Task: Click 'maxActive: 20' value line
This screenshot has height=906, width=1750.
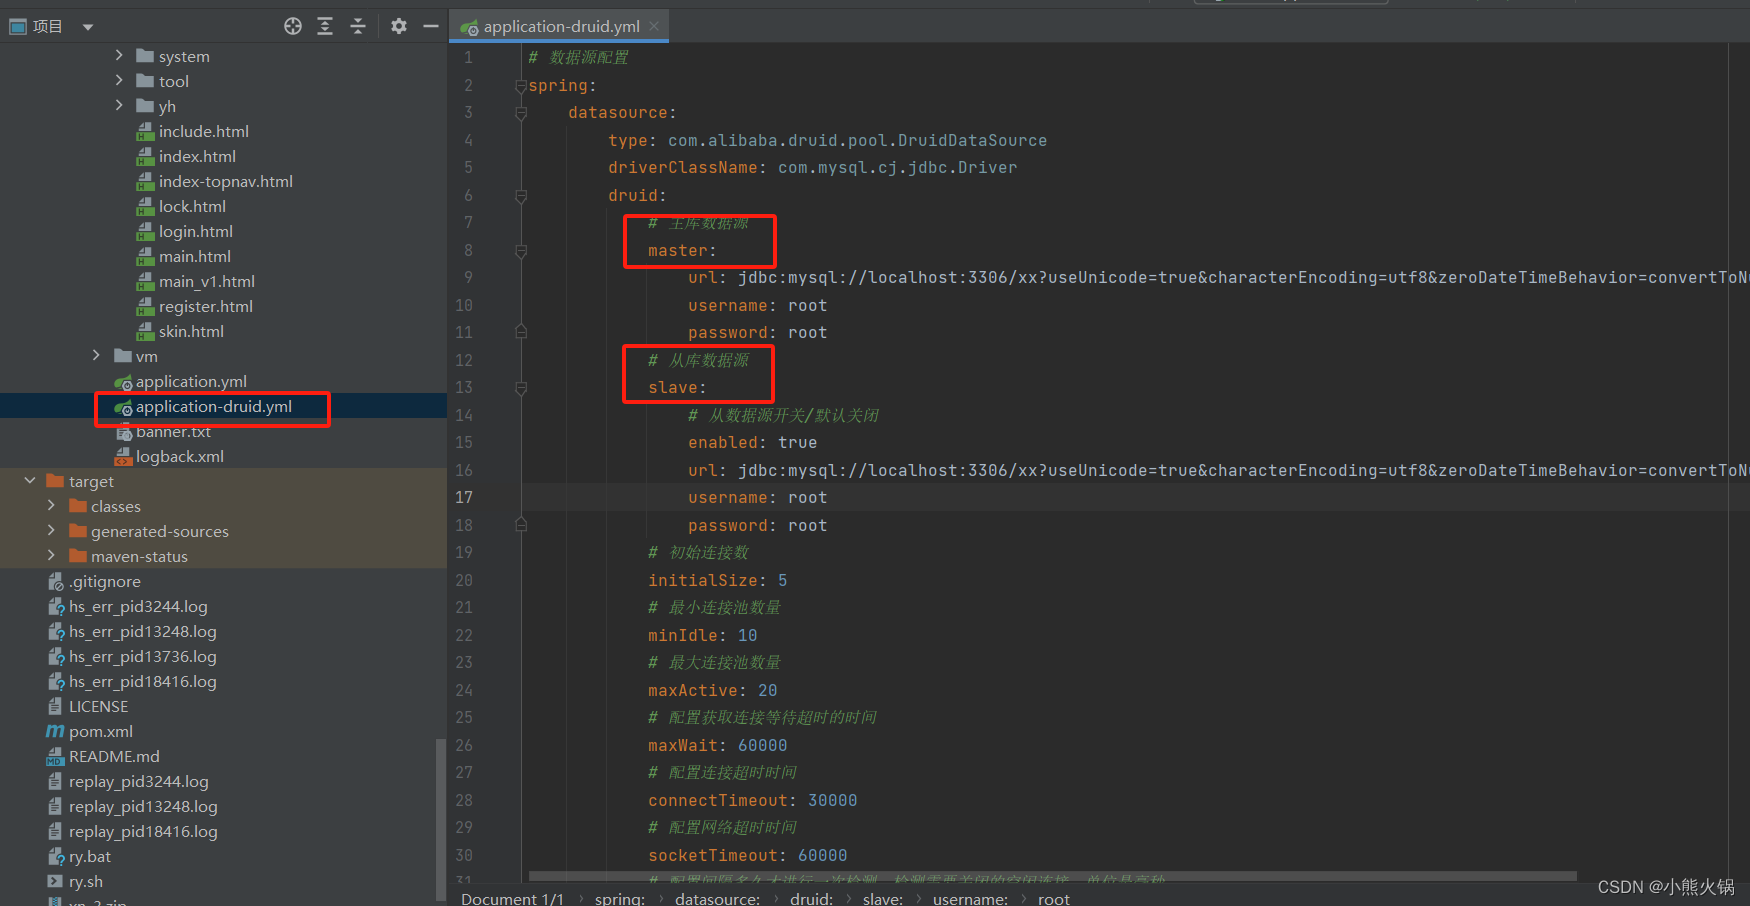Action: (712, 690)
